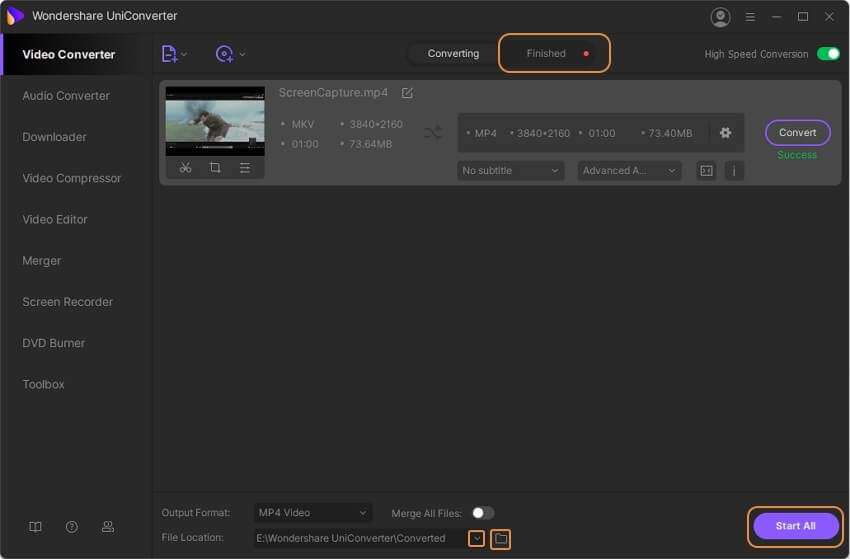
Task: Go to Merger in sidebar
Action: pos(42,261)
